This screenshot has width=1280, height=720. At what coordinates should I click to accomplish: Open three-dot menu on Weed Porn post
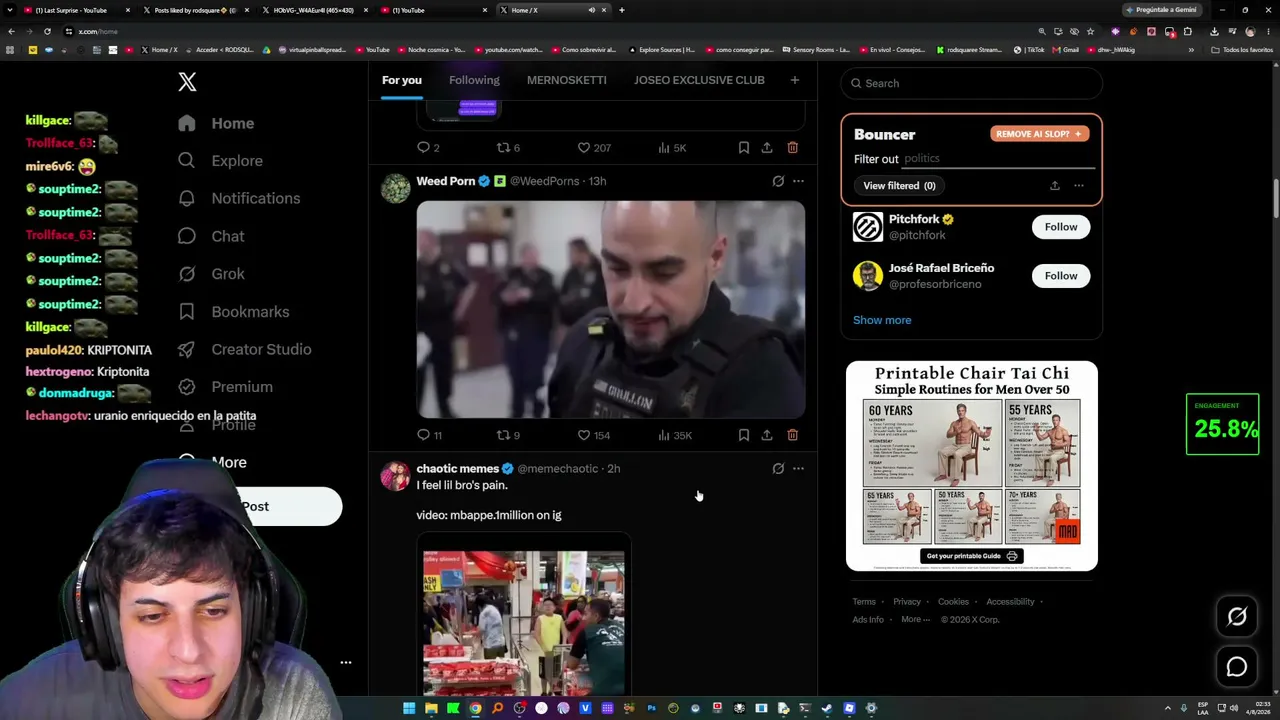pos(798,181)
